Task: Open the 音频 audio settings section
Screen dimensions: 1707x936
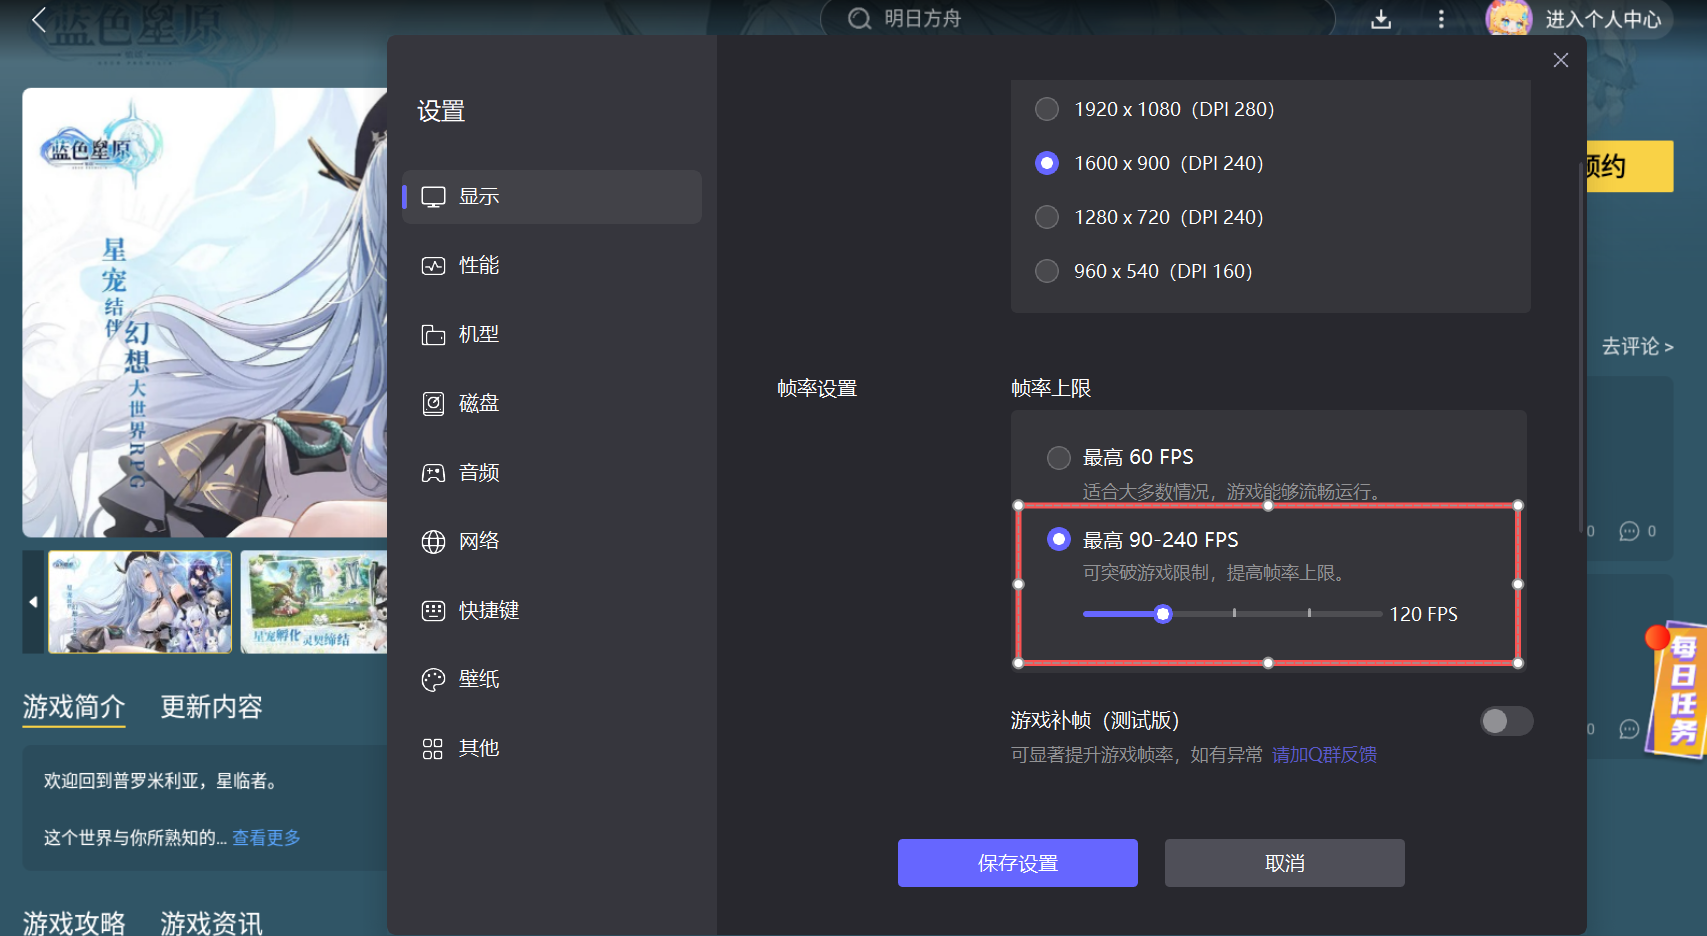Action: [552, 472]
